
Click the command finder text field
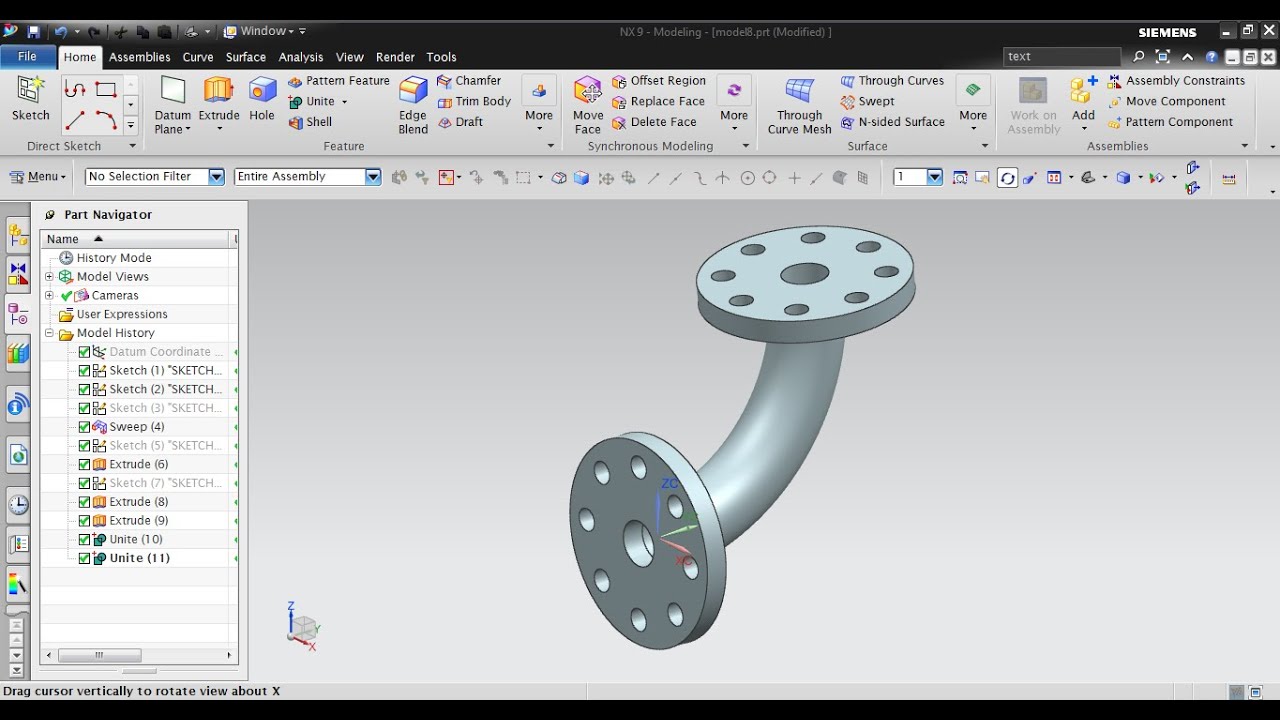tap(1062, 57)
